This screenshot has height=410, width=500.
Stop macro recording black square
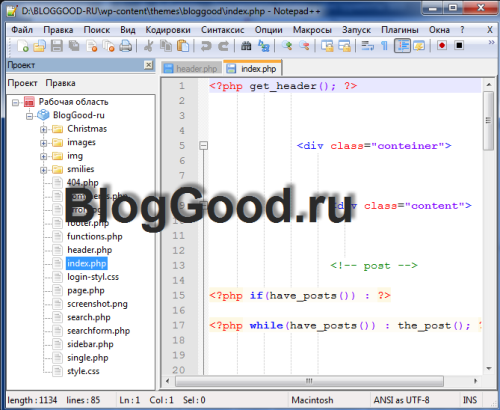(x=459, y=45)
